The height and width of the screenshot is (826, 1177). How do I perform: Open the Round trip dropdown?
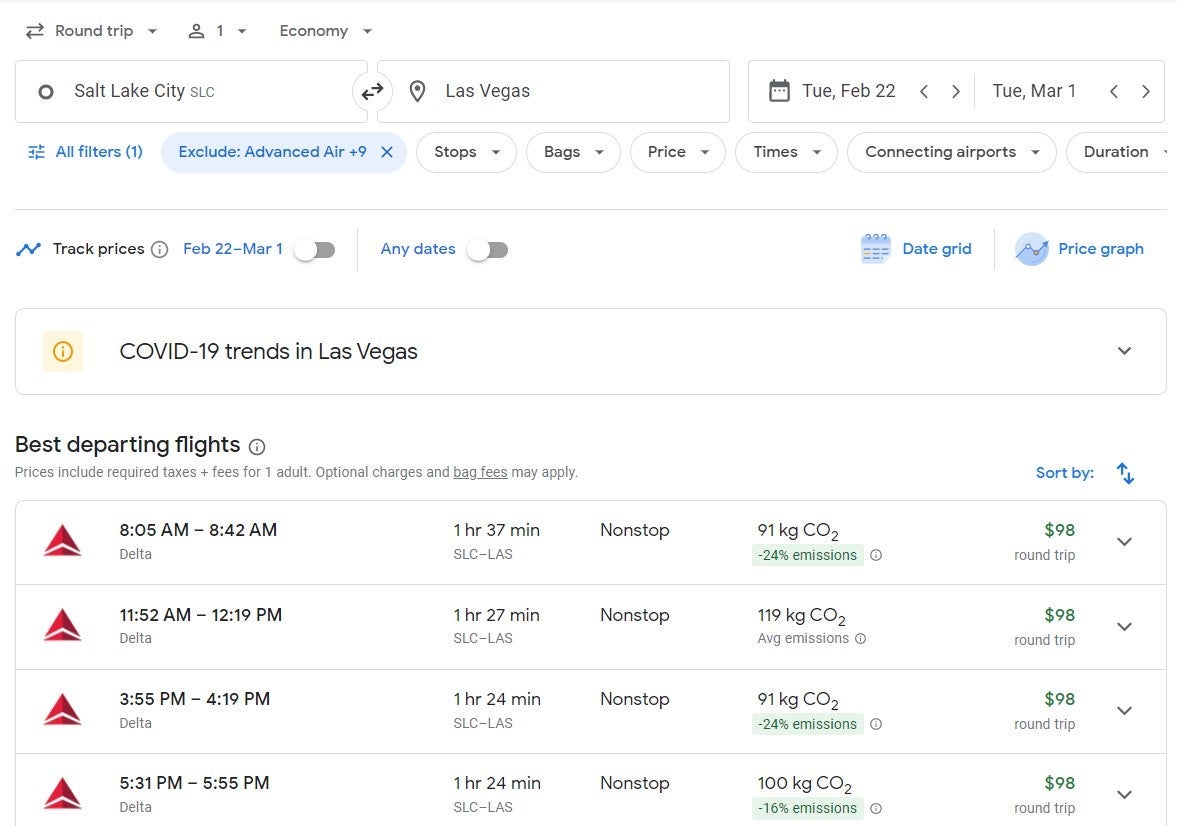pyautogui.click(x=92, y=31)
